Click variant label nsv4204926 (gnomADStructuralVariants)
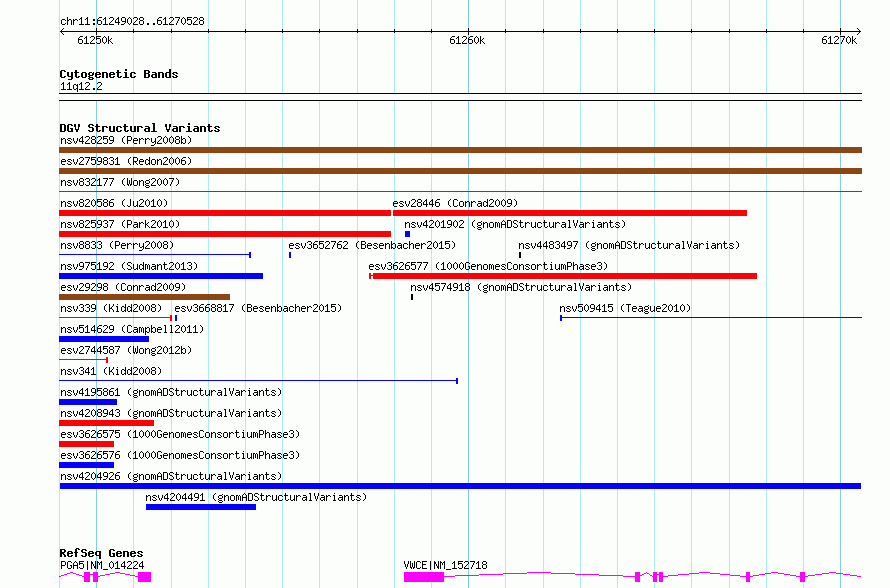 pyautogui.click(x=171, y=476)
